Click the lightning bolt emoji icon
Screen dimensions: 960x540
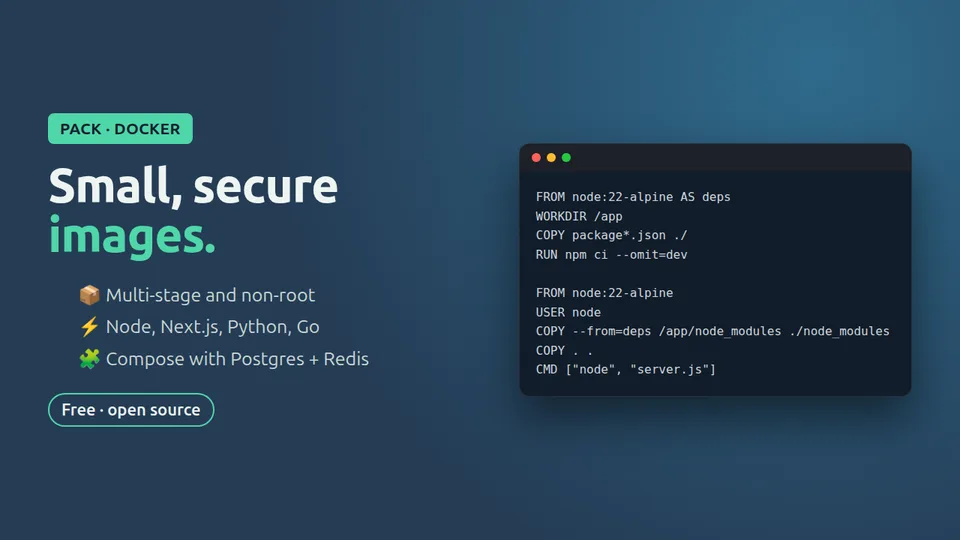pyautogui.click(x=89, y=327)
